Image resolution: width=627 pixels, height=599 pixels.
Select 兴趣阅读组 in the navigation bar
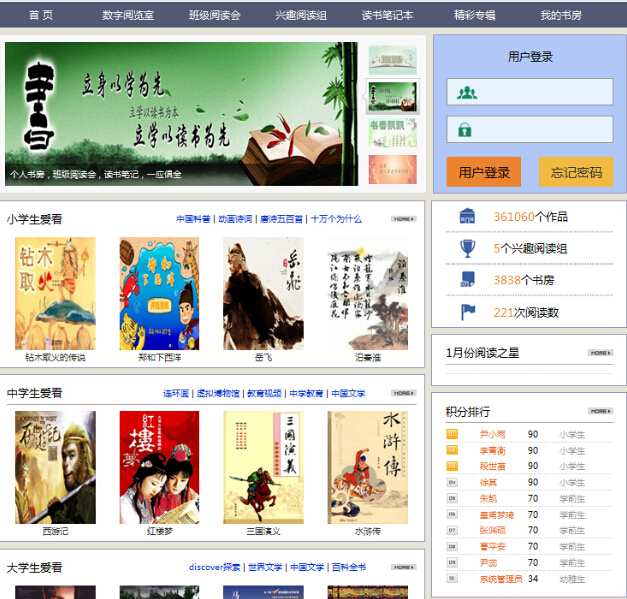click(x=301, y=15)
